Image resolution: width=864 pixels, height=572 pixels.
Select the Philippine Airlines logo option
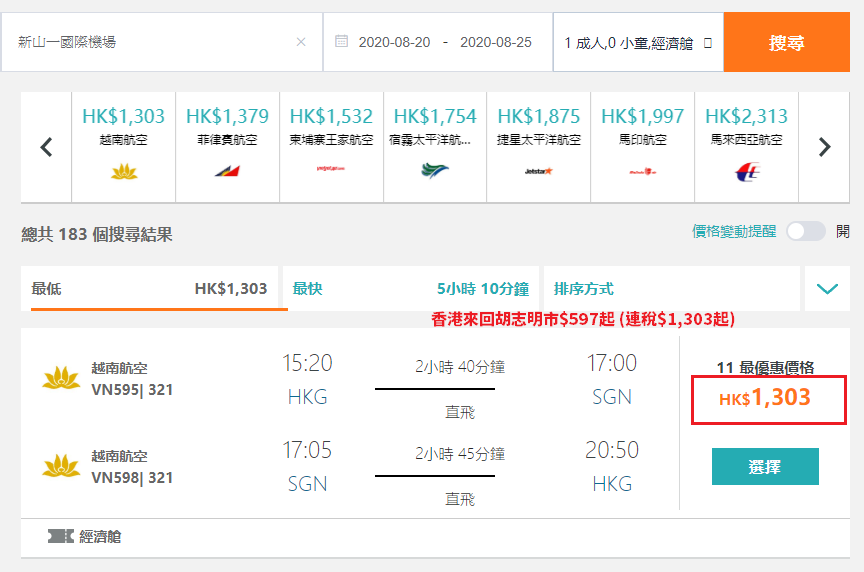click(227, 171)
